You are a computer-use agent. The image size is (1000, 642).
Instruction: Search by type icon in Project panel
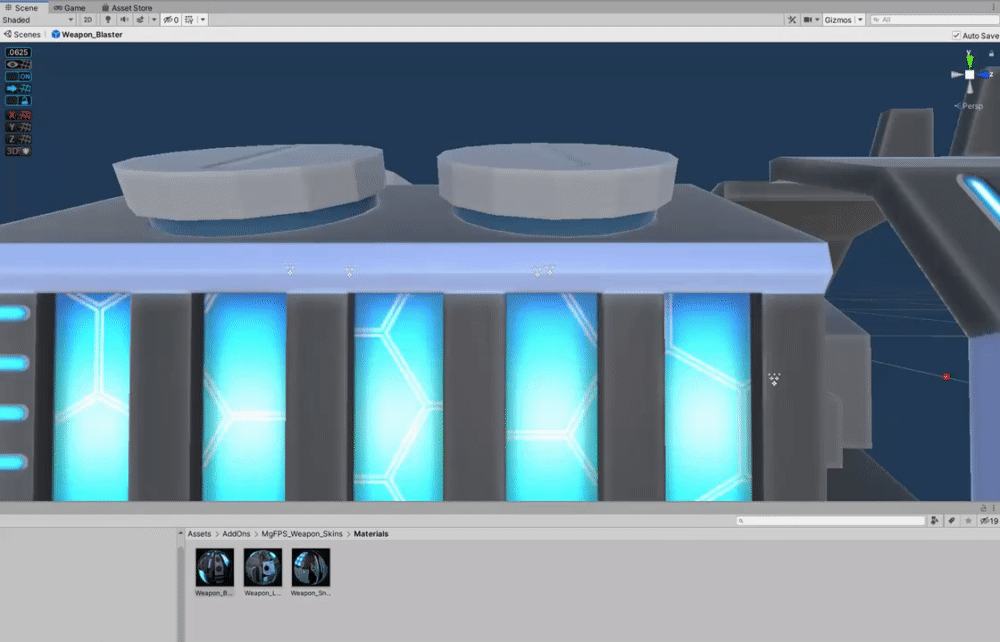tap(934, 521)
